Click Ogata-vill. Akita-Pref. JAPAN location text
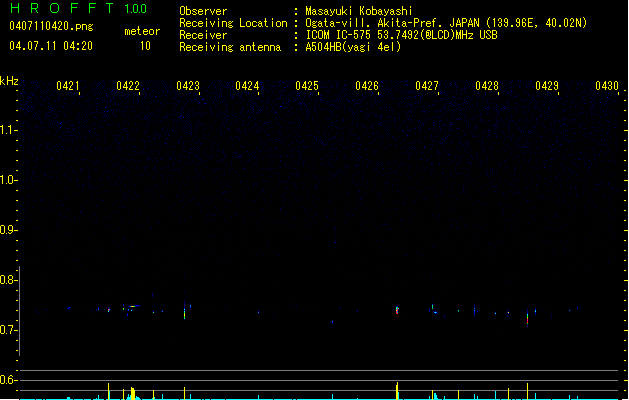The width and height of the screenshot is (629, 400). tap(446, 23)
